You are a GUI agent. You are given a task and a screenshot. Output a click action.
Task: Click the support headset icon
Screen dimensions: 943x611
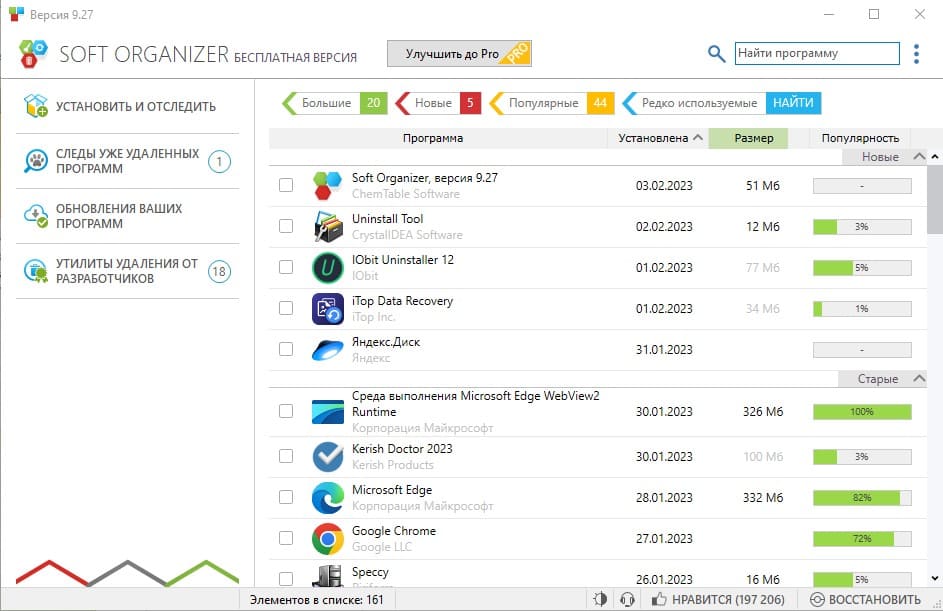coord(627,599)
